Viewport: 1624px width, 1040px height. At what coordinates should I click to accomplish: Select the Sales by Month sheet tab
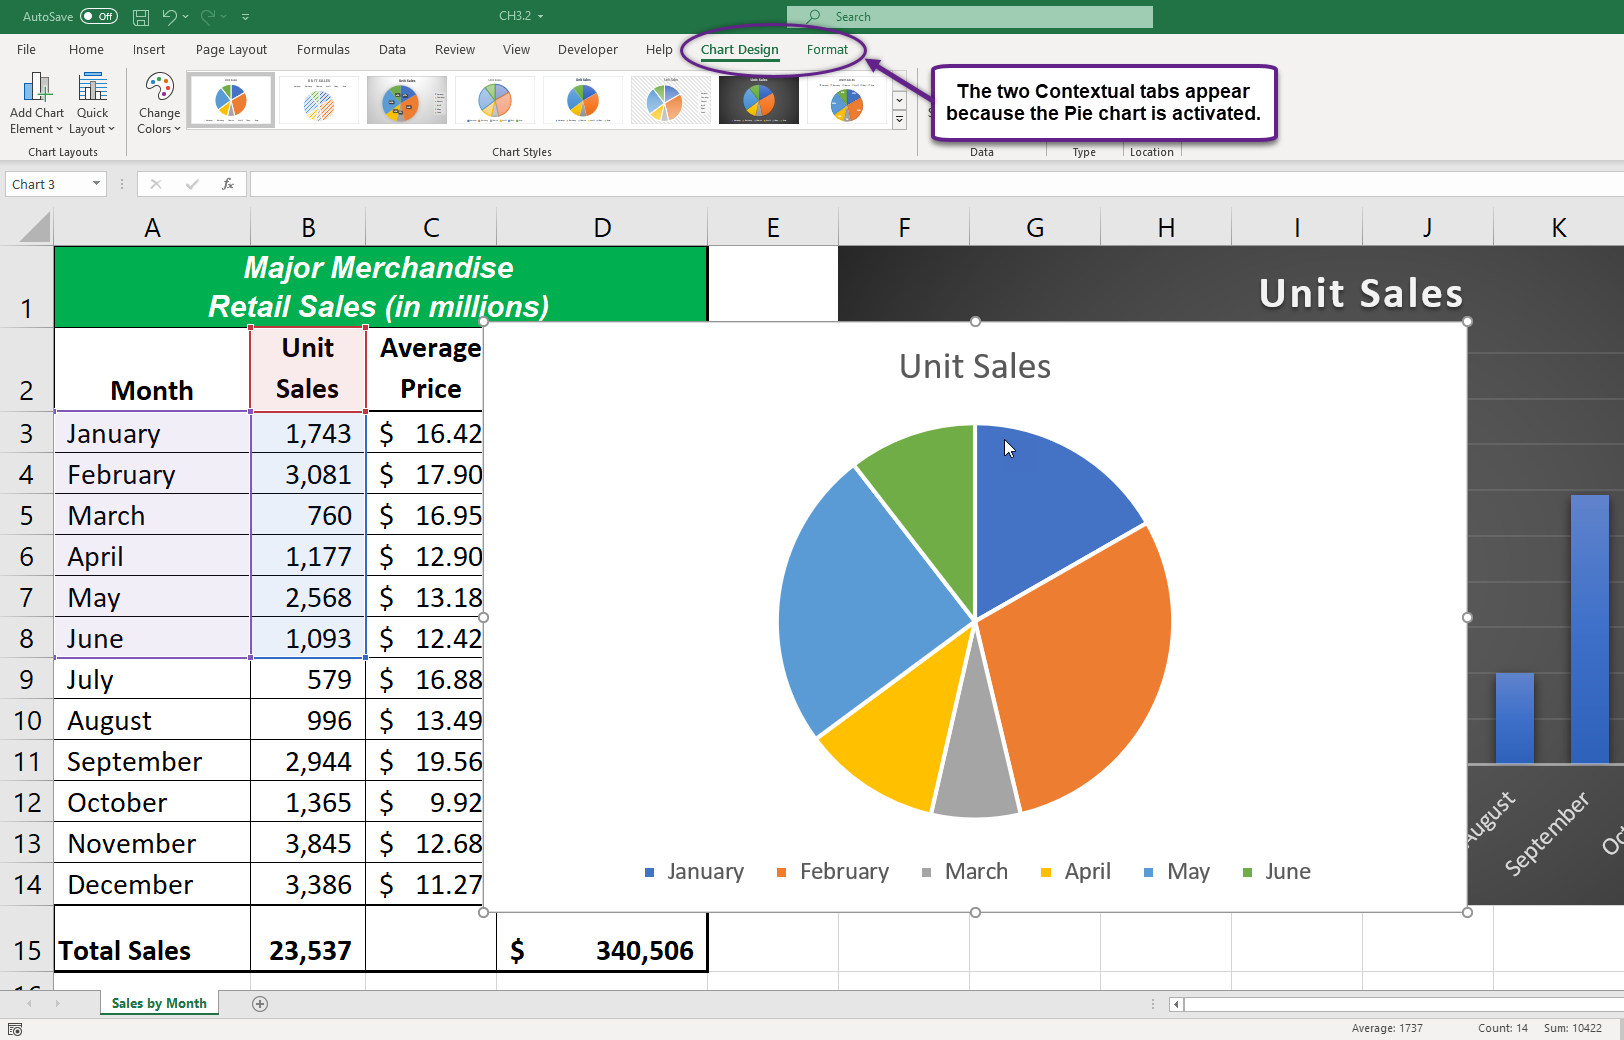click(x=159, y=1004)
